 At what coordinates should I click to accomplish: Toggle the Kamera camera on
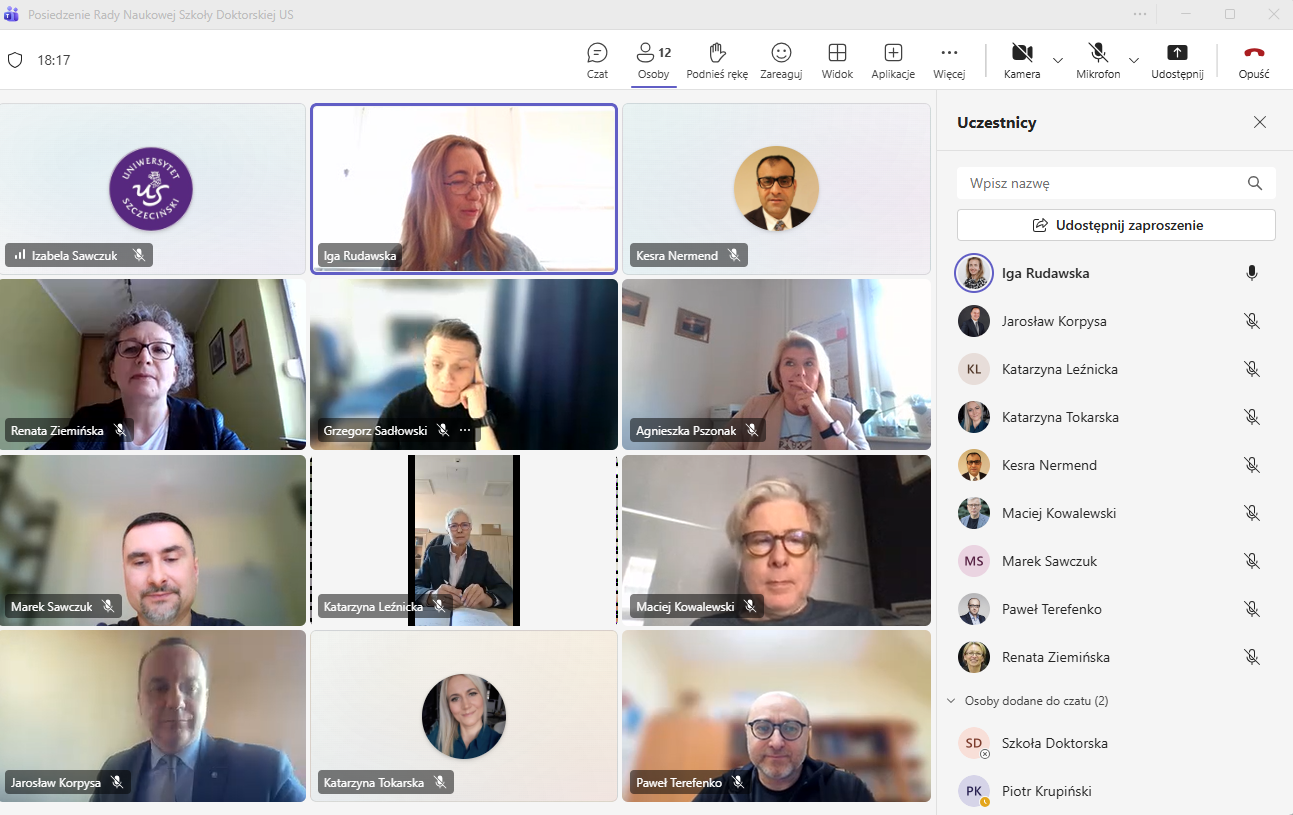[x=1021, y=60]
